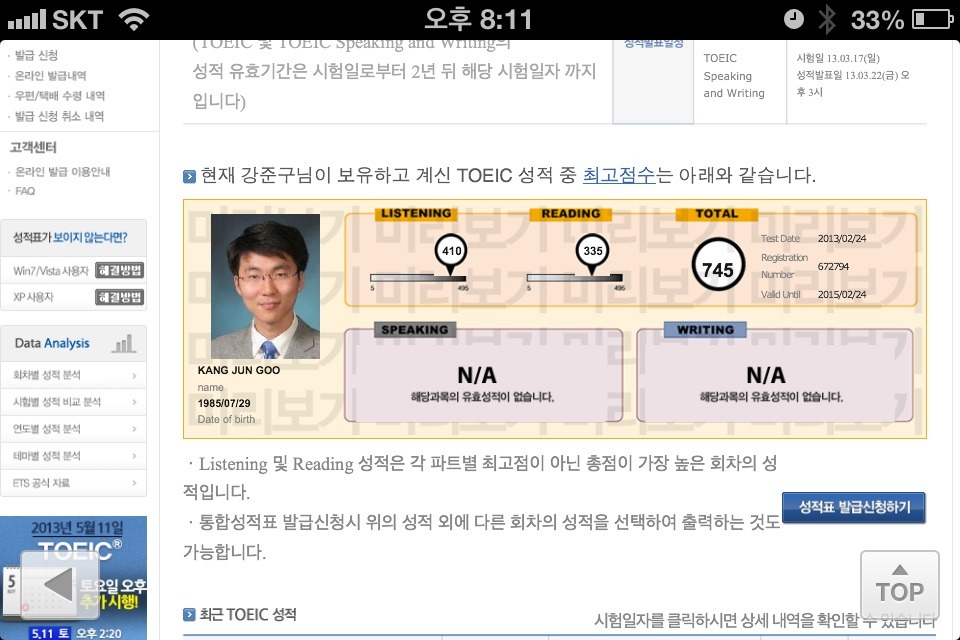Click the TOEIC Speaking and Writing cell
The width and height of the screenshot is (960, 640).
pos(740,81)
